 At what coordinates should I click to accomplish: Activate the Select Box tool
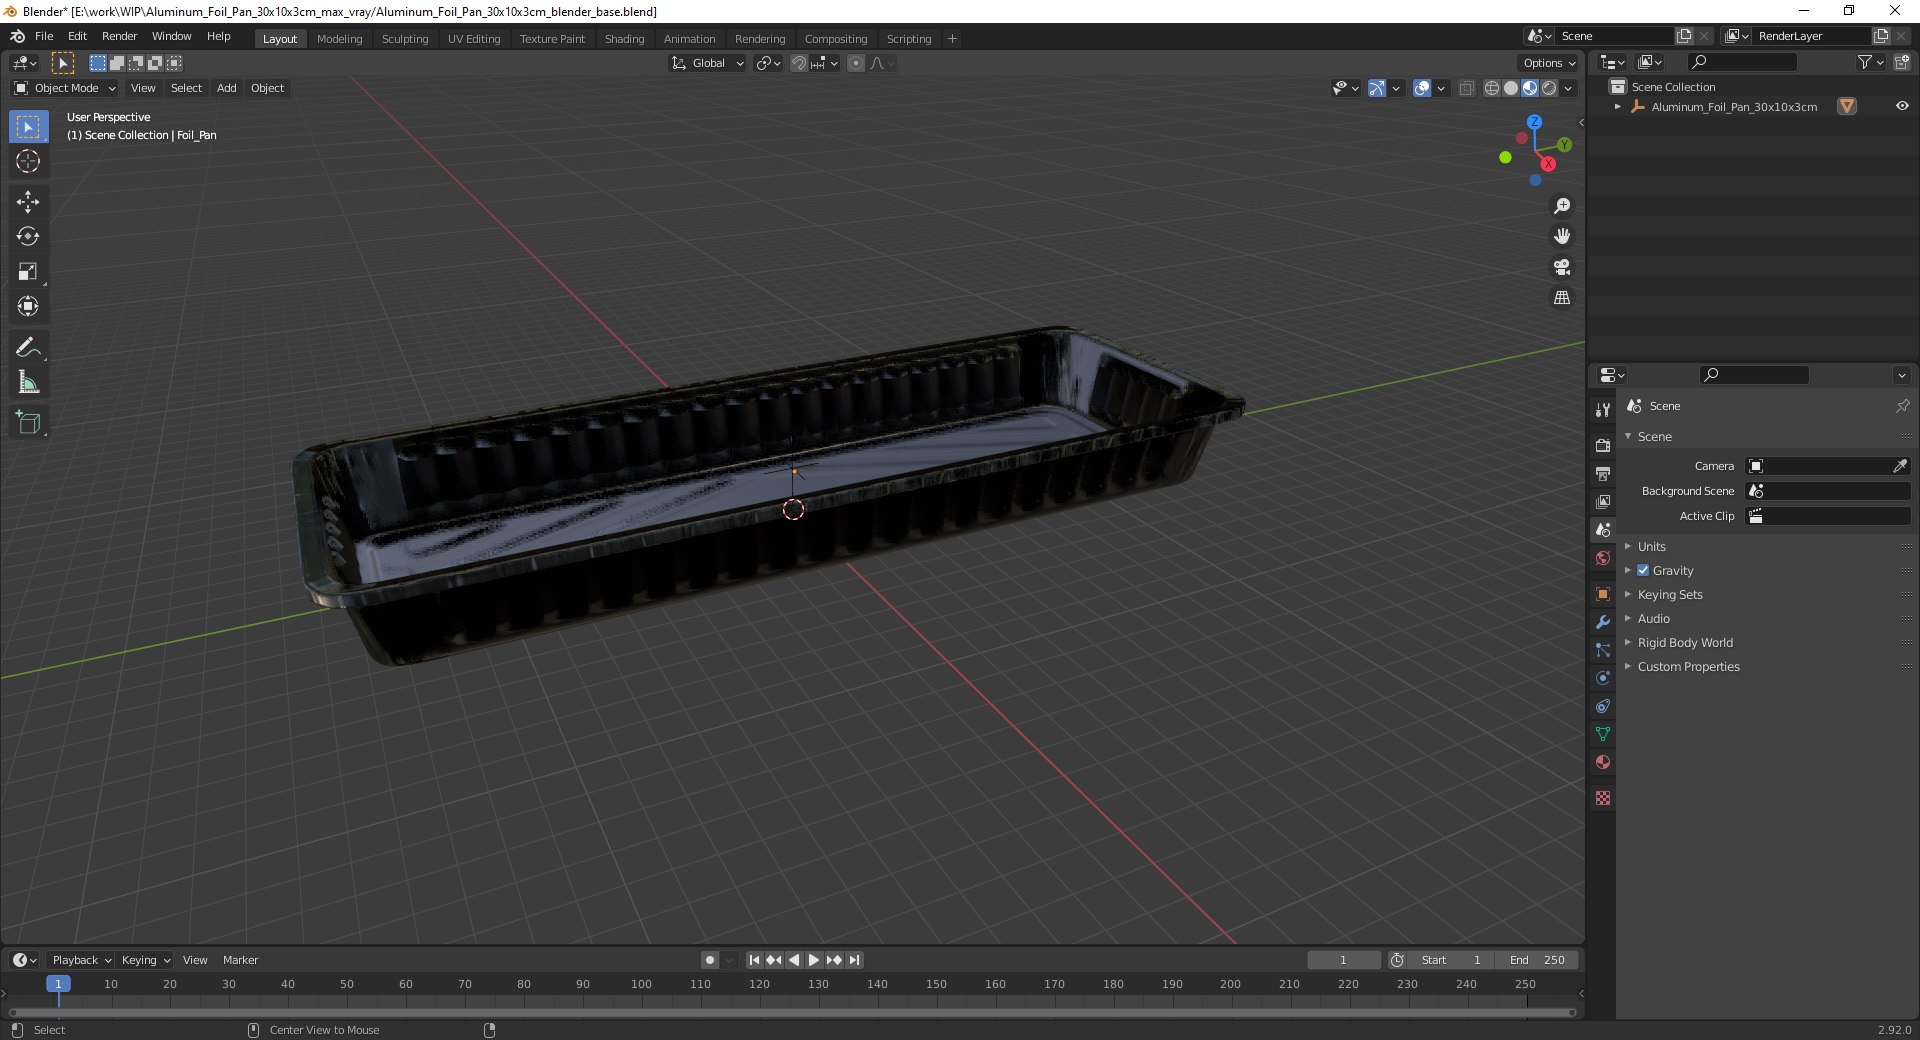click(x=28, y=127)
